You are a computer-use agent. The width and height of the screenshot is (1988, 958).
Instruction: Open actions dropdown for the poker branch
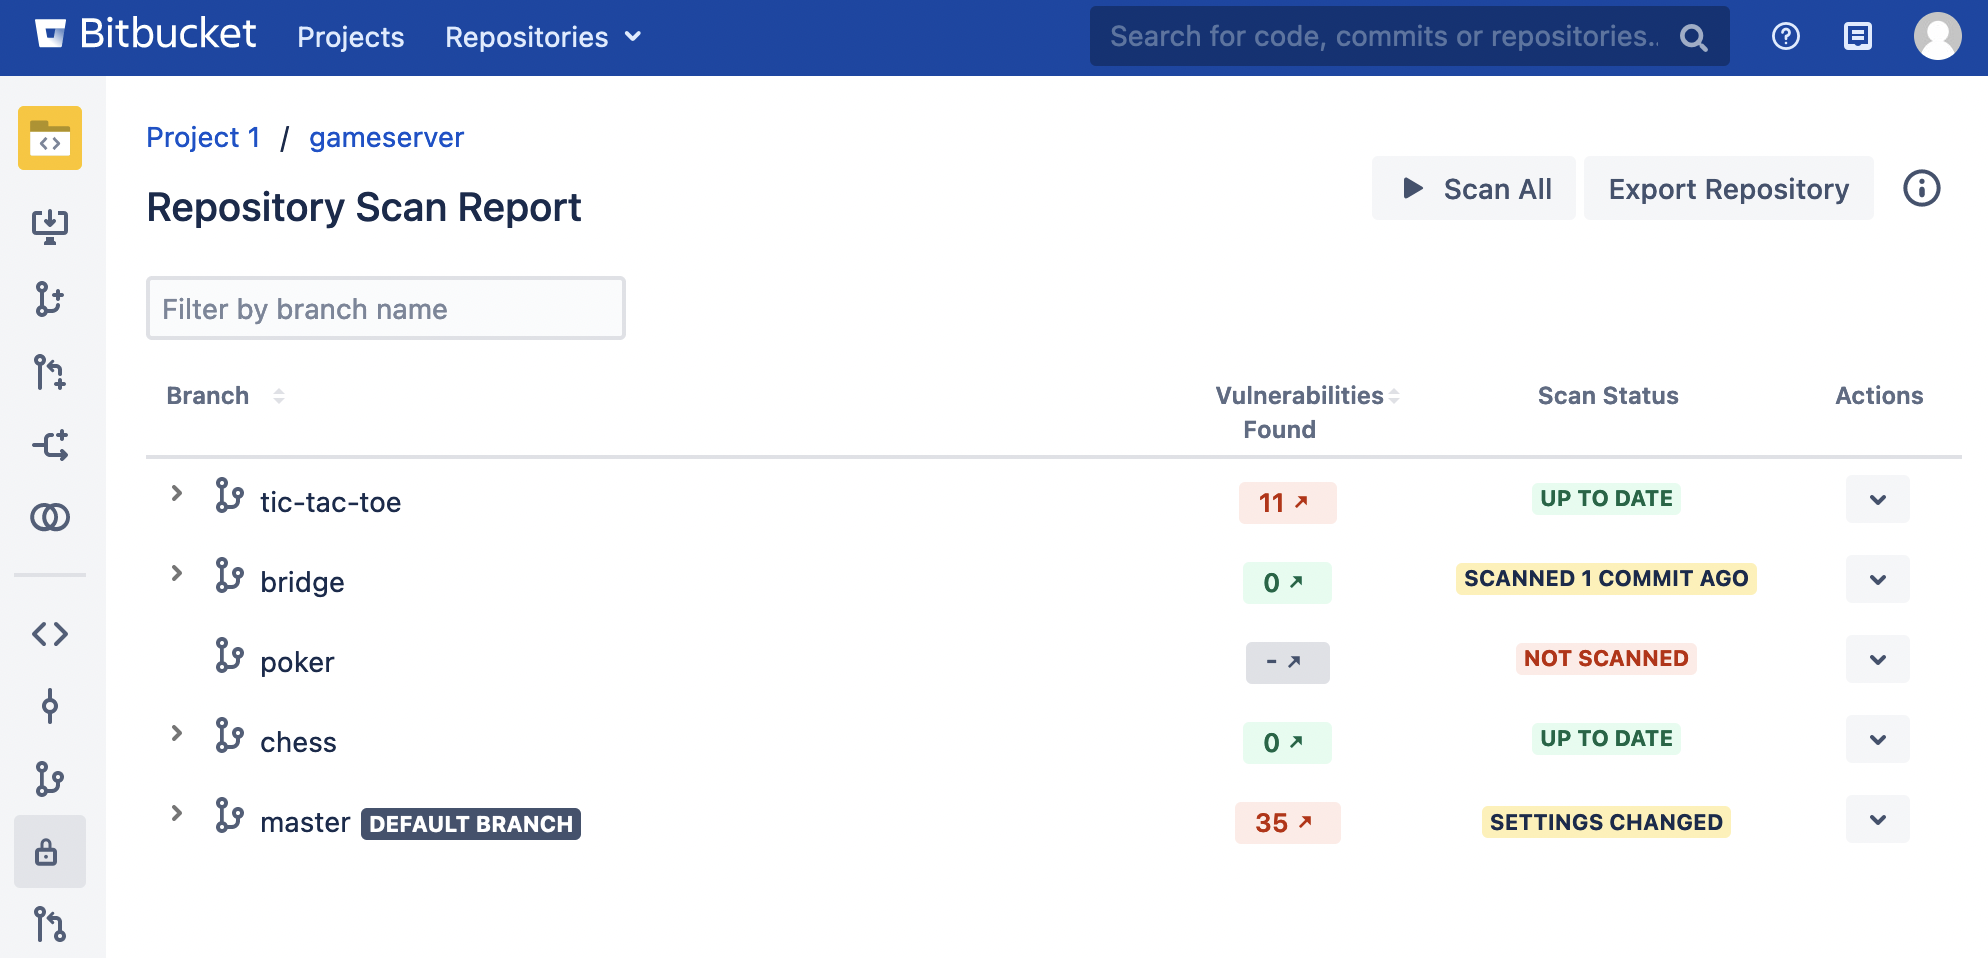tap(1877, 660)
